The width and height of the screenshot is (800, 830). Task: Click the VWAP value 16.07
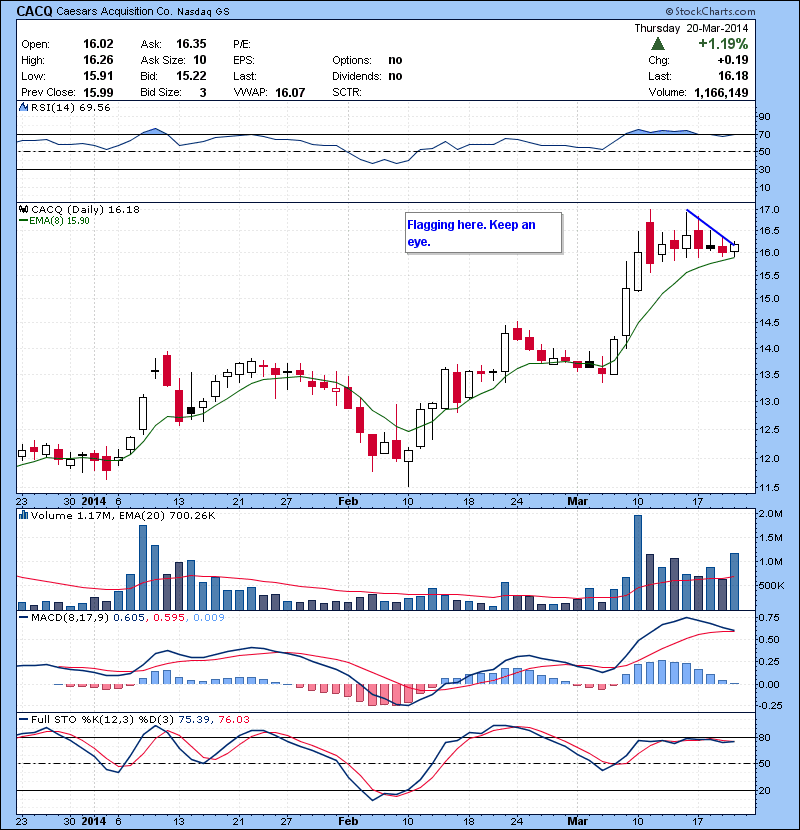pyautogui.click(x=292, y=92)
